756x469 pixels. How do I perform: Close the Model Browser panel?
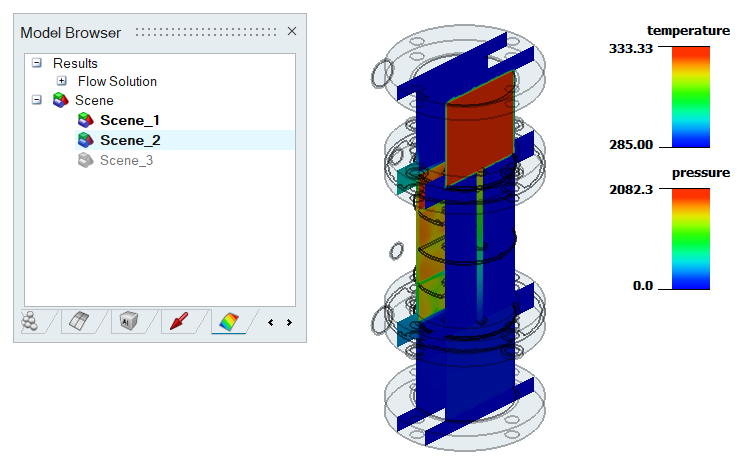click(x=292, y=31)
